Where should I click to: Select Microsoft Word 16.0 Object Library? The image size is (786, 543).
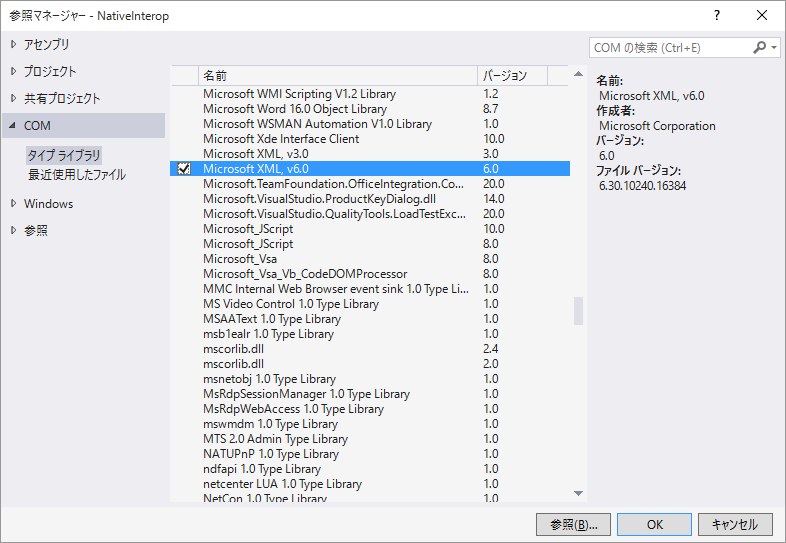pyautogui.click(x=370, y=109)
